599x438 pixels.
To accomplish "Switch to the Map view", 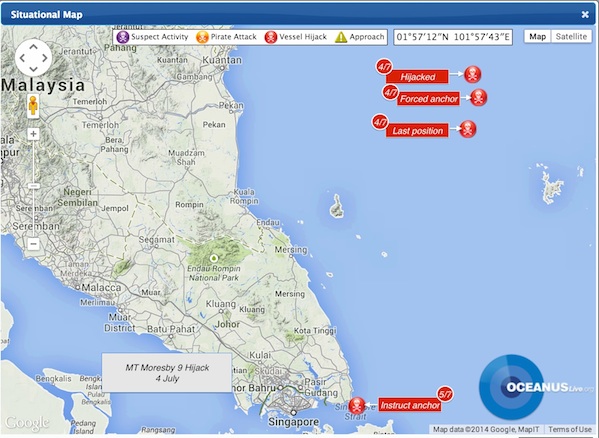I will (x=537, y=37).
